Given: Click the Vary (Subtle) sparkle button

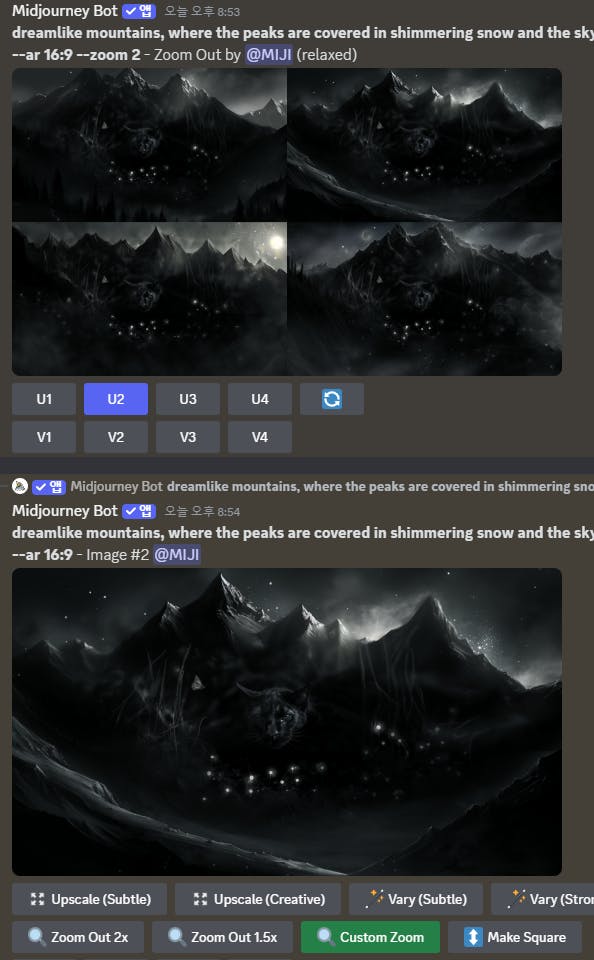Looking at the screenshot, I should [x=416, y=899].
